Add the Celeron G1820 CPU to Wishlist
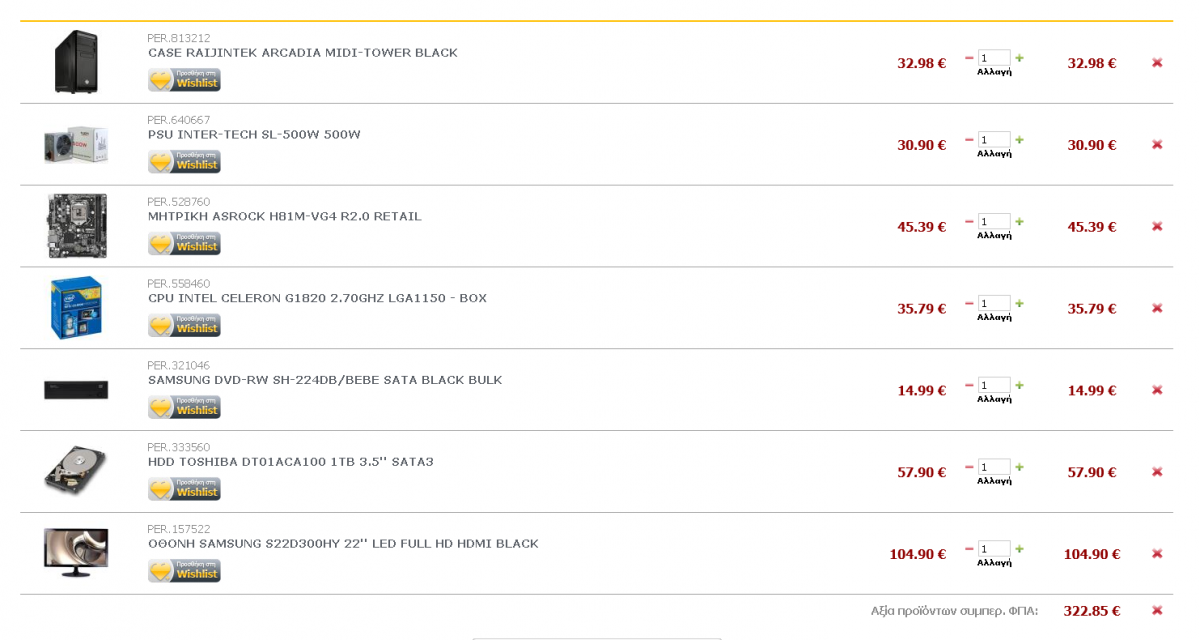The height and width of the screenshot is (640, 1200). pyautogui.click(x=184, y=325)
